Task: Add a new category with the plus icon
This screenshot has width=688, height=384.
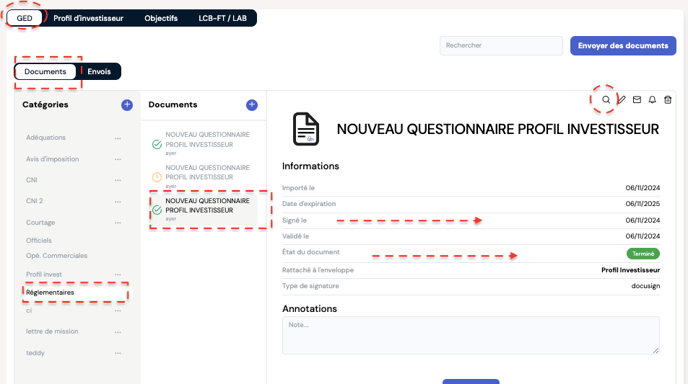Action: pos(127,105)
